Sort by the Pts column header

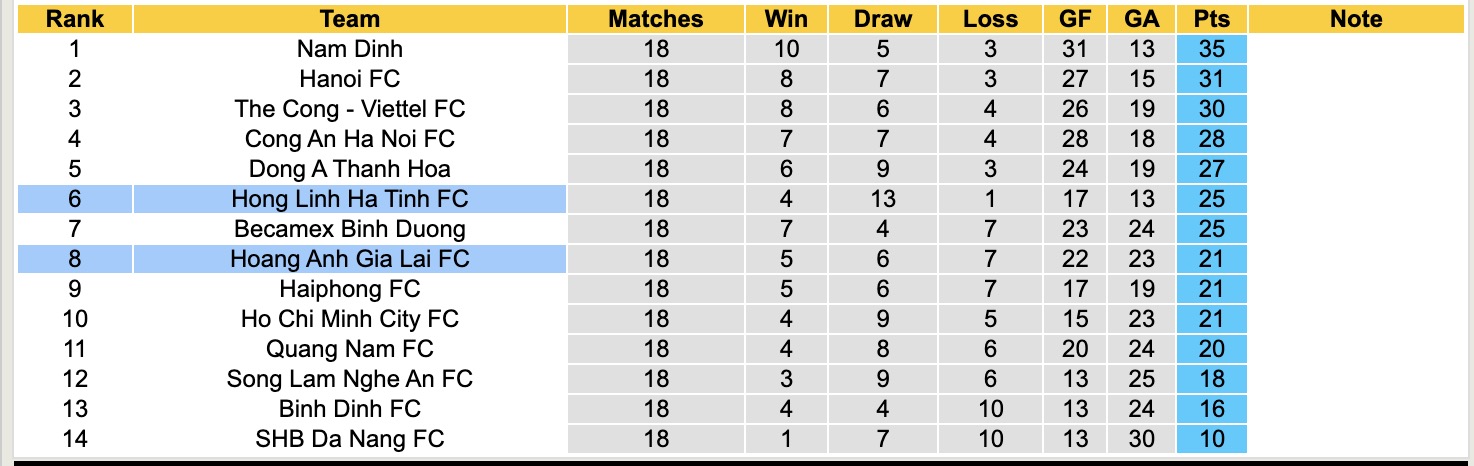[x=1211, y=18]
